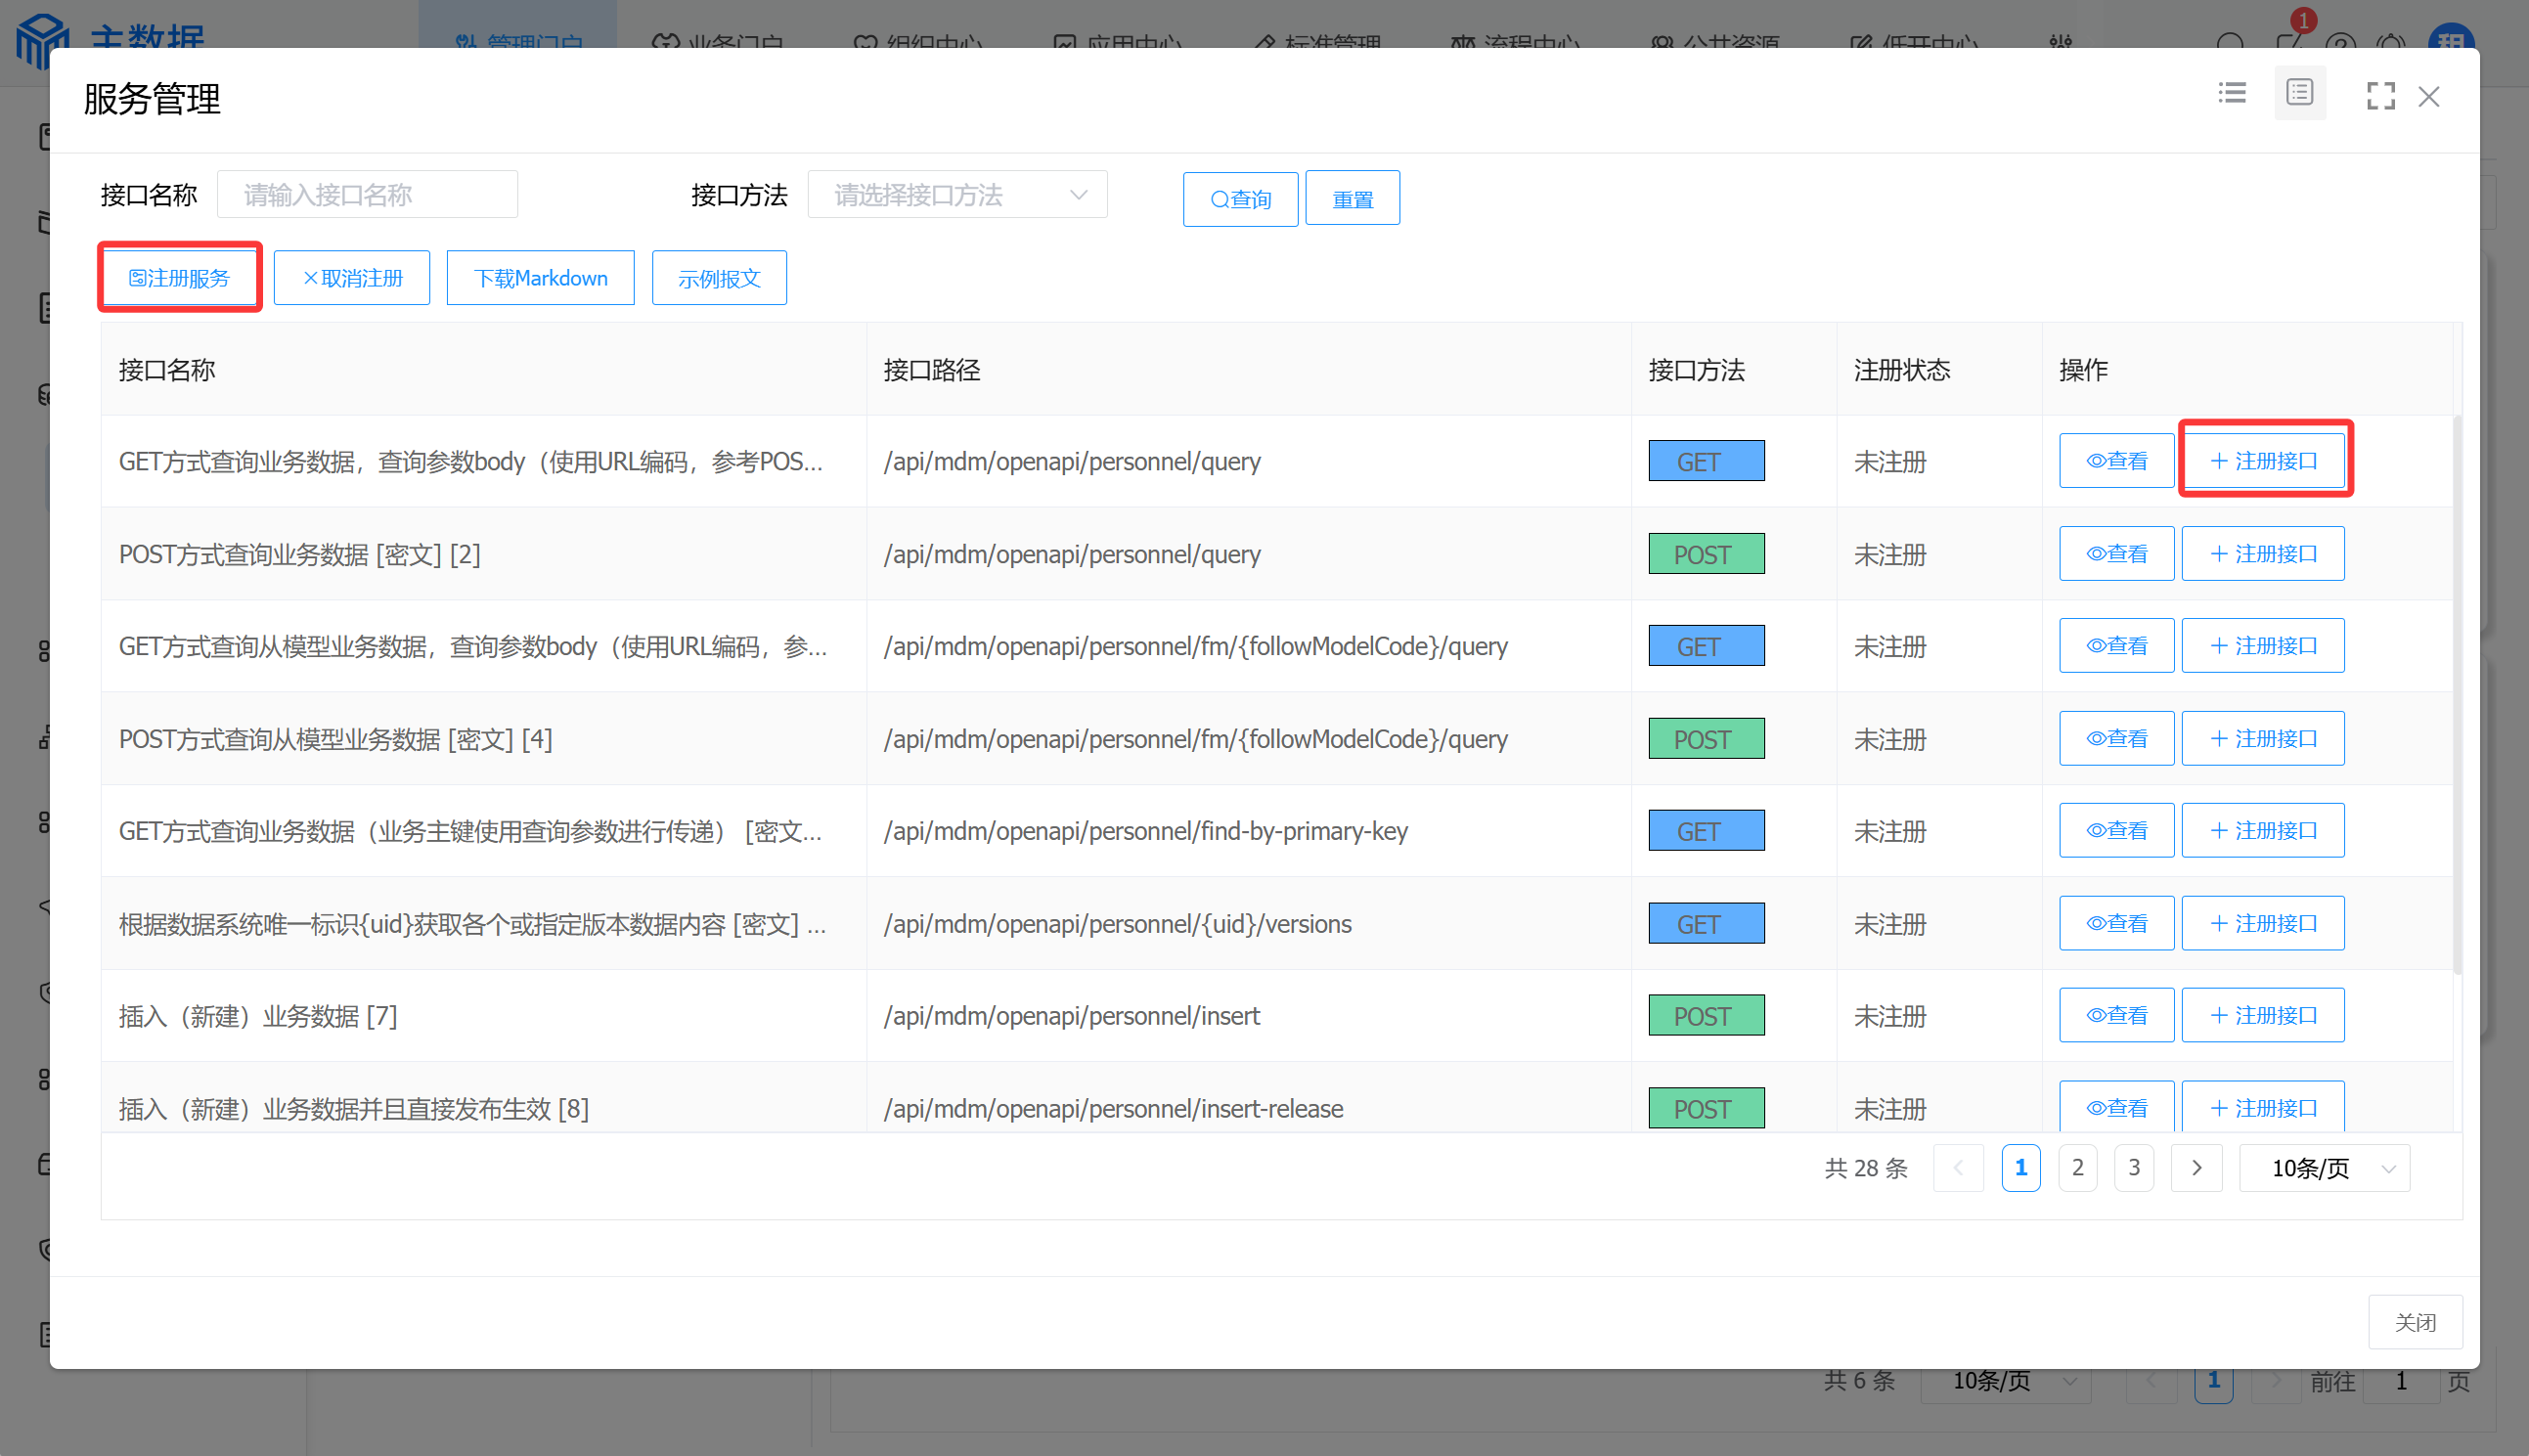Image resolution: width=2529 pixels, height=1456 pixels.
Task: Register interface for personnel/insert row
Action: tap(2262, 1015)
